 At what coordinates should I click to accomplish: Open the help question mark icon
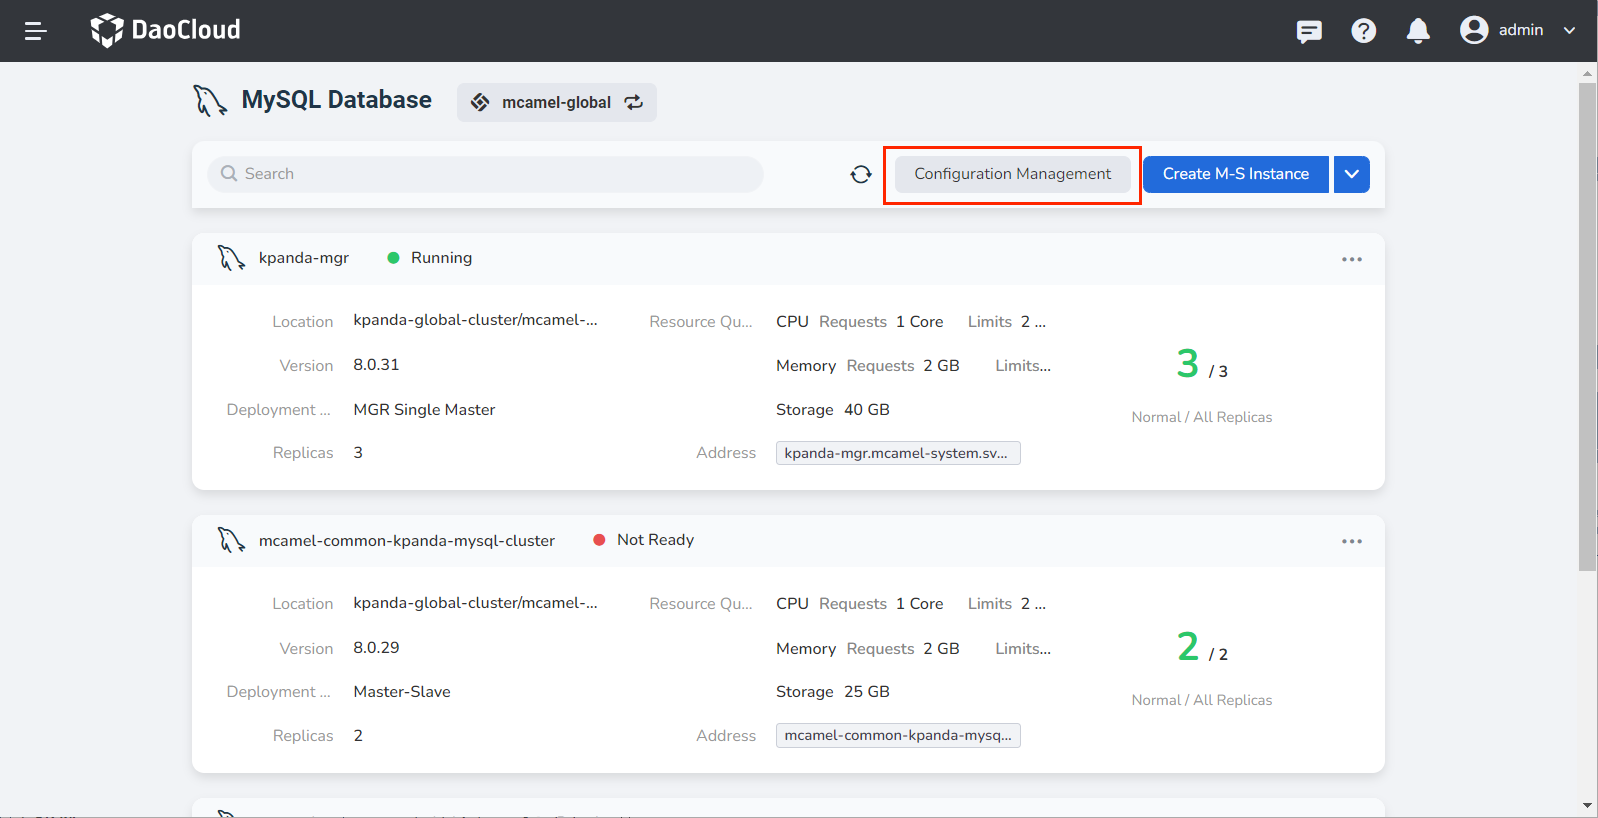click(x=1364, y=31)
